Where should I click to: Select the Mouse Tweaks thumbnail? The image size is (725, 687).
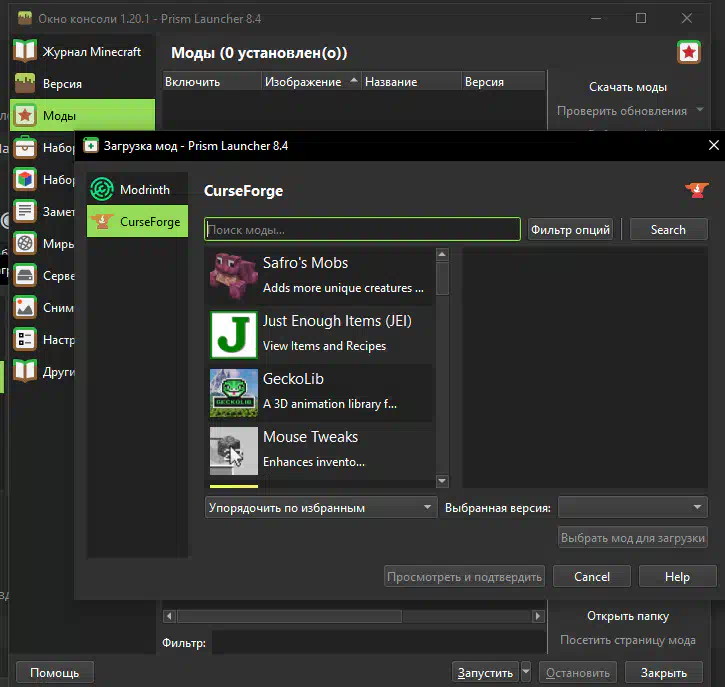coord(233,451)
